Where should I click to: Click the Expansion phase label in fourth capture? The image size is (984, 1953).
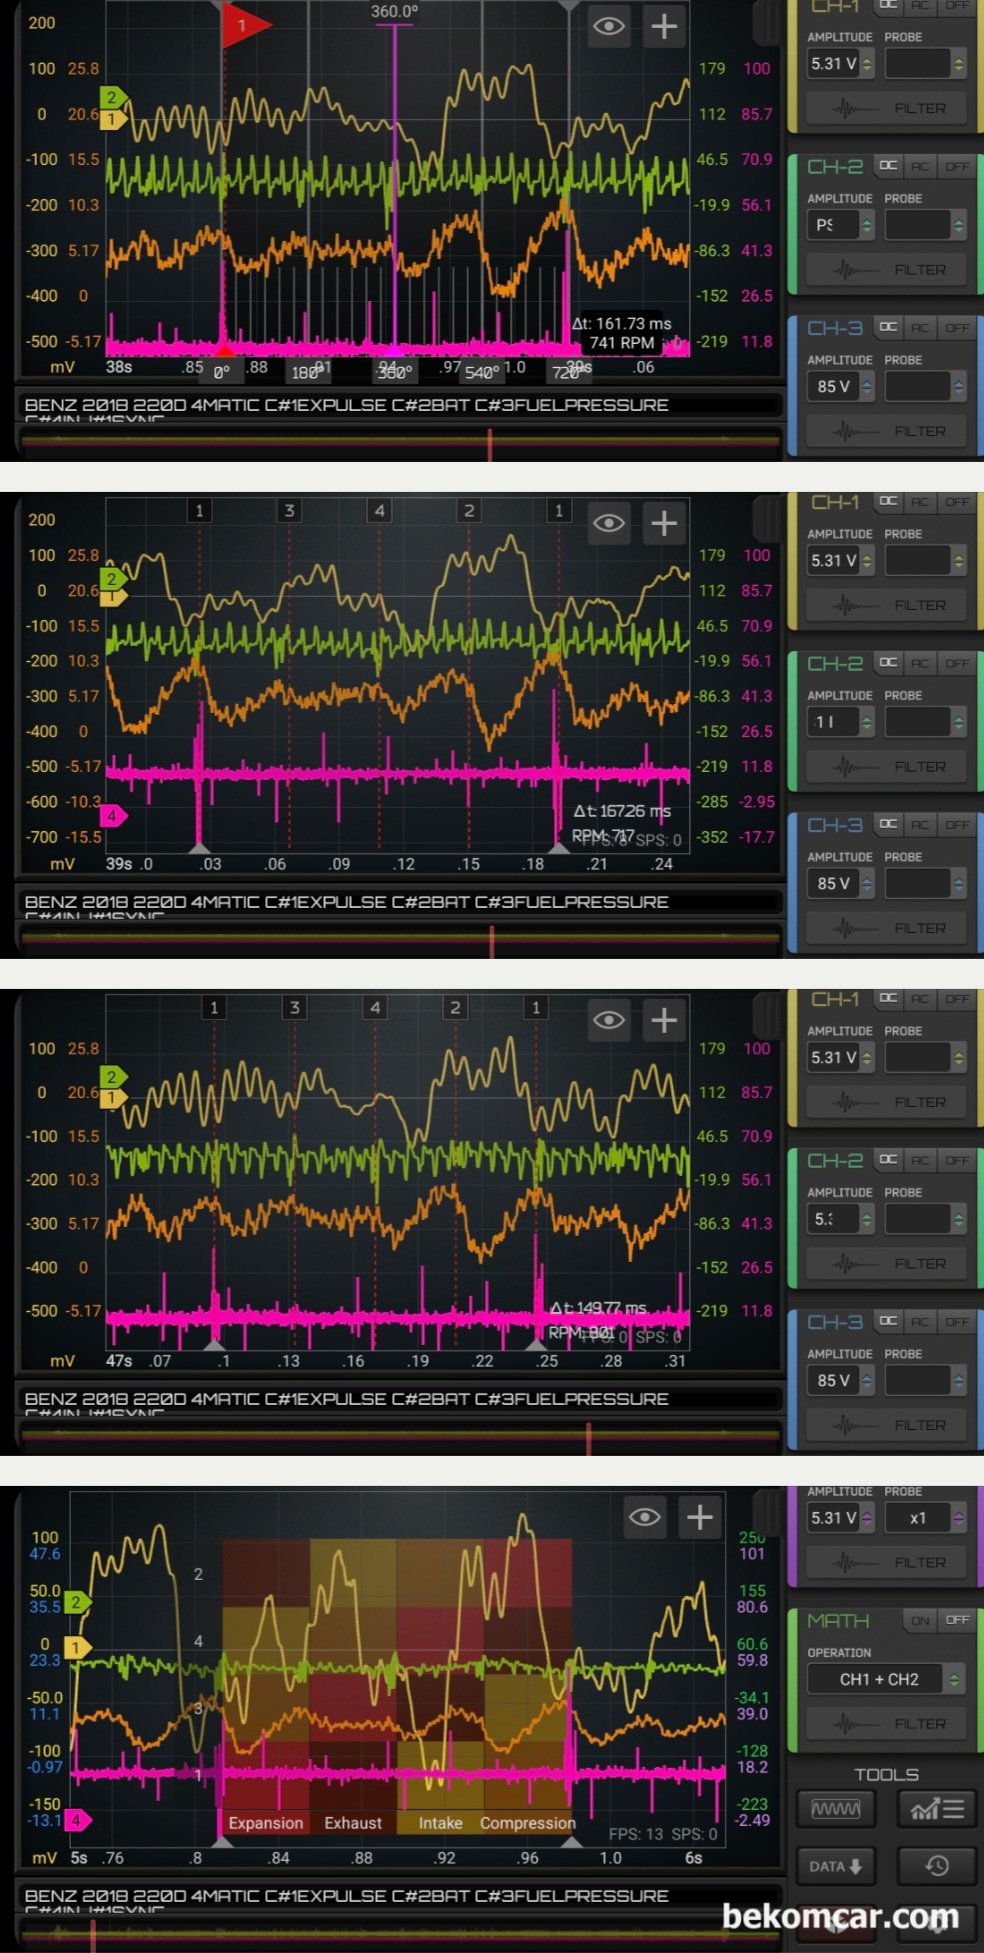pyautogui.click(x=266, y=1823)
